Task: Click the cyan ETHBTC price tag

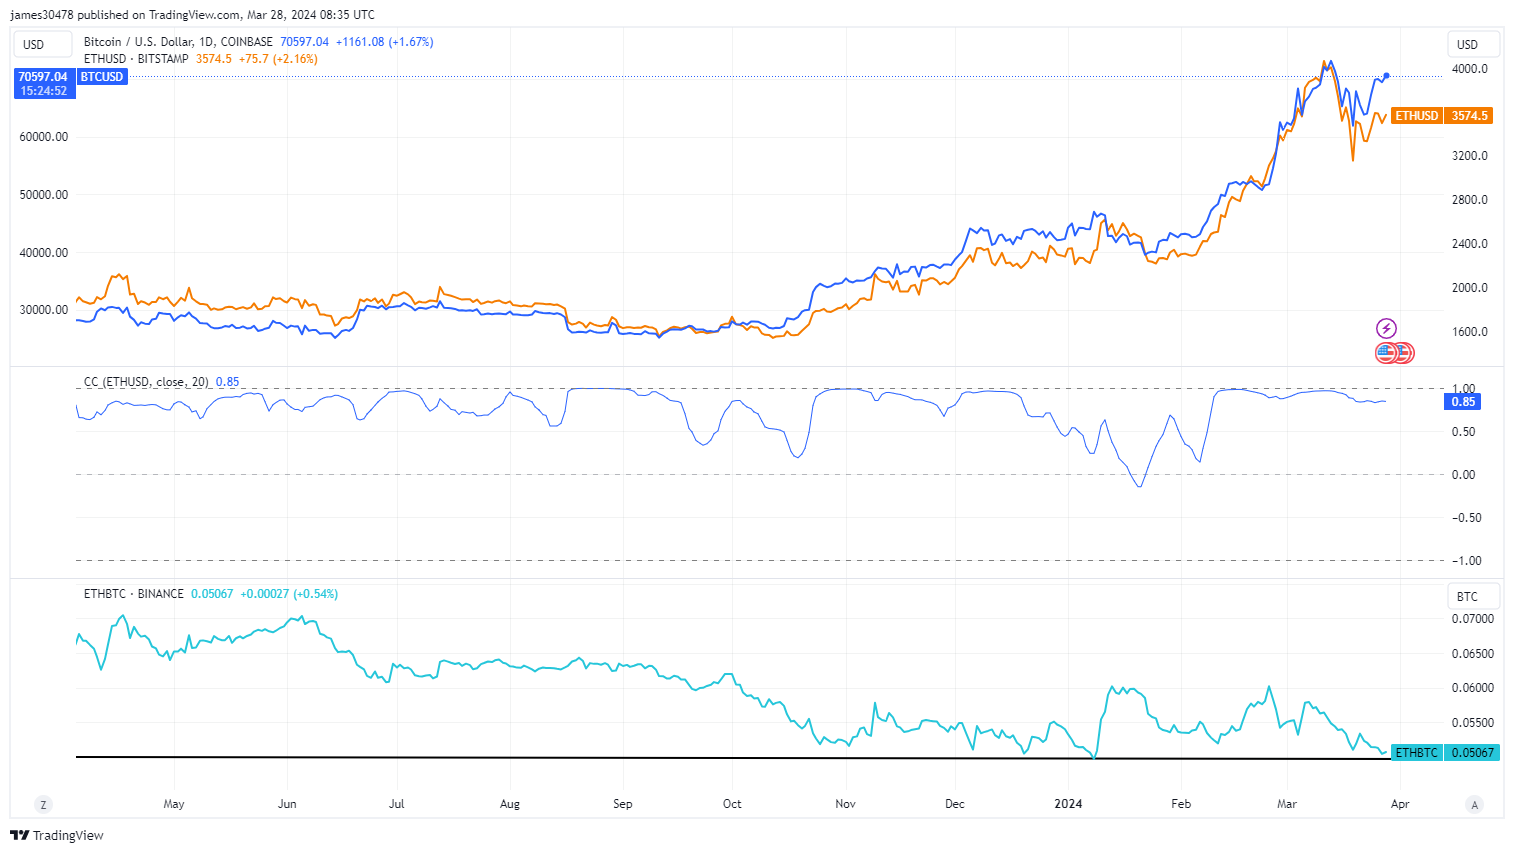Action: click(1445, 752)
